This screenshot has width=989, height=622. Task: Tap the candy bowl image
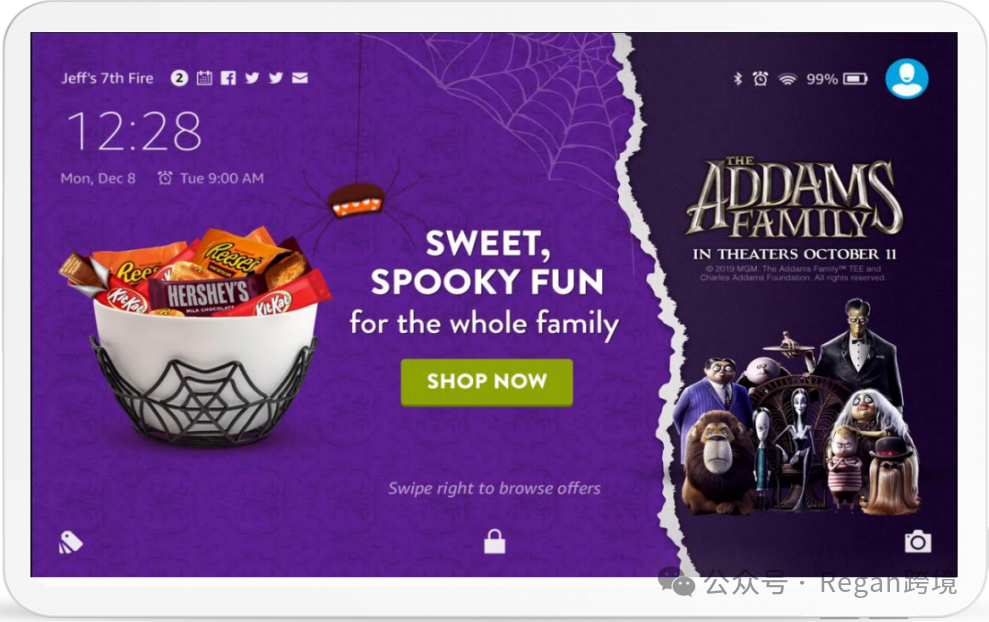coord(197,336)
